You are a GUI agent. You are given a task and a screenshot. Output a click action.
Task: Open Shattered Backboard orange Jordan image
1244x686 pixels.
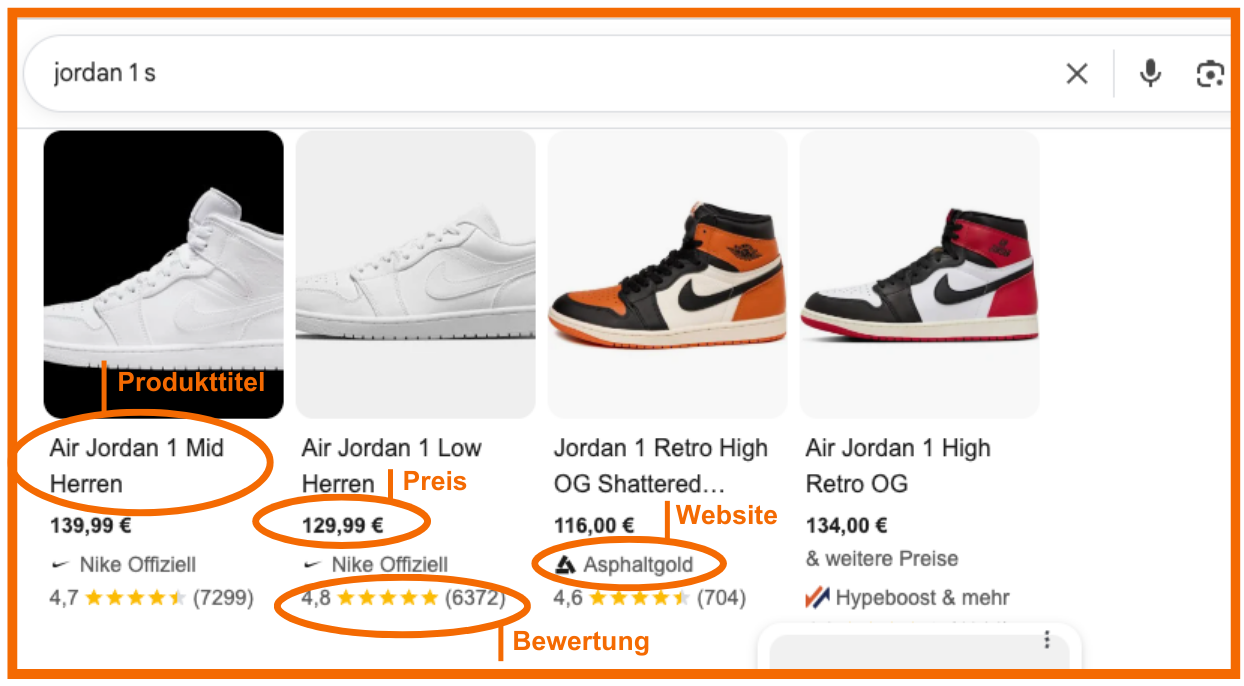tap(667, 273)
